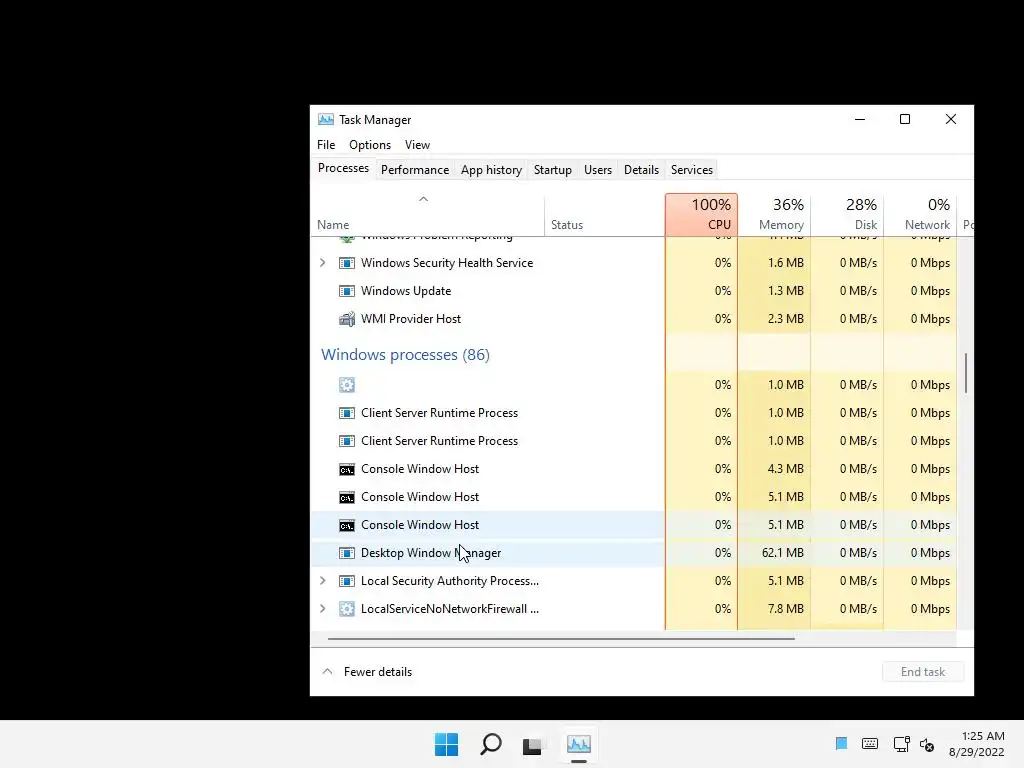Sort by the Status column header
Screen dimensions: 1024x768
coord(604,215)
